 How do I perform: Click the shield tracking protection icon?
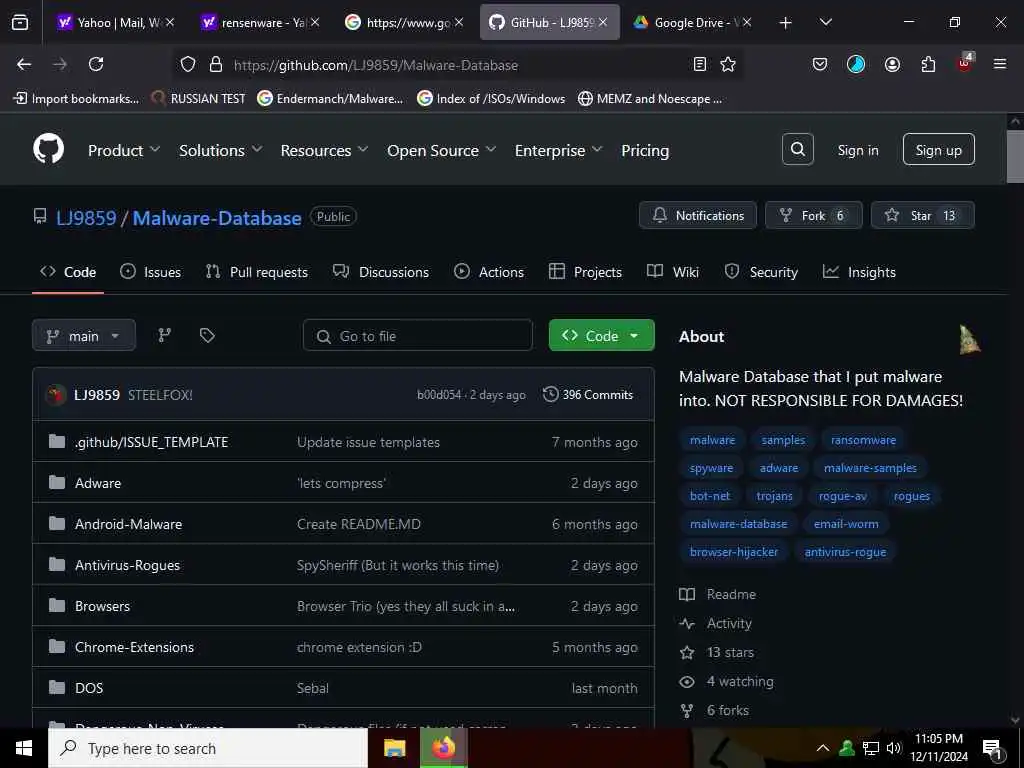click(x=188, y=64)
